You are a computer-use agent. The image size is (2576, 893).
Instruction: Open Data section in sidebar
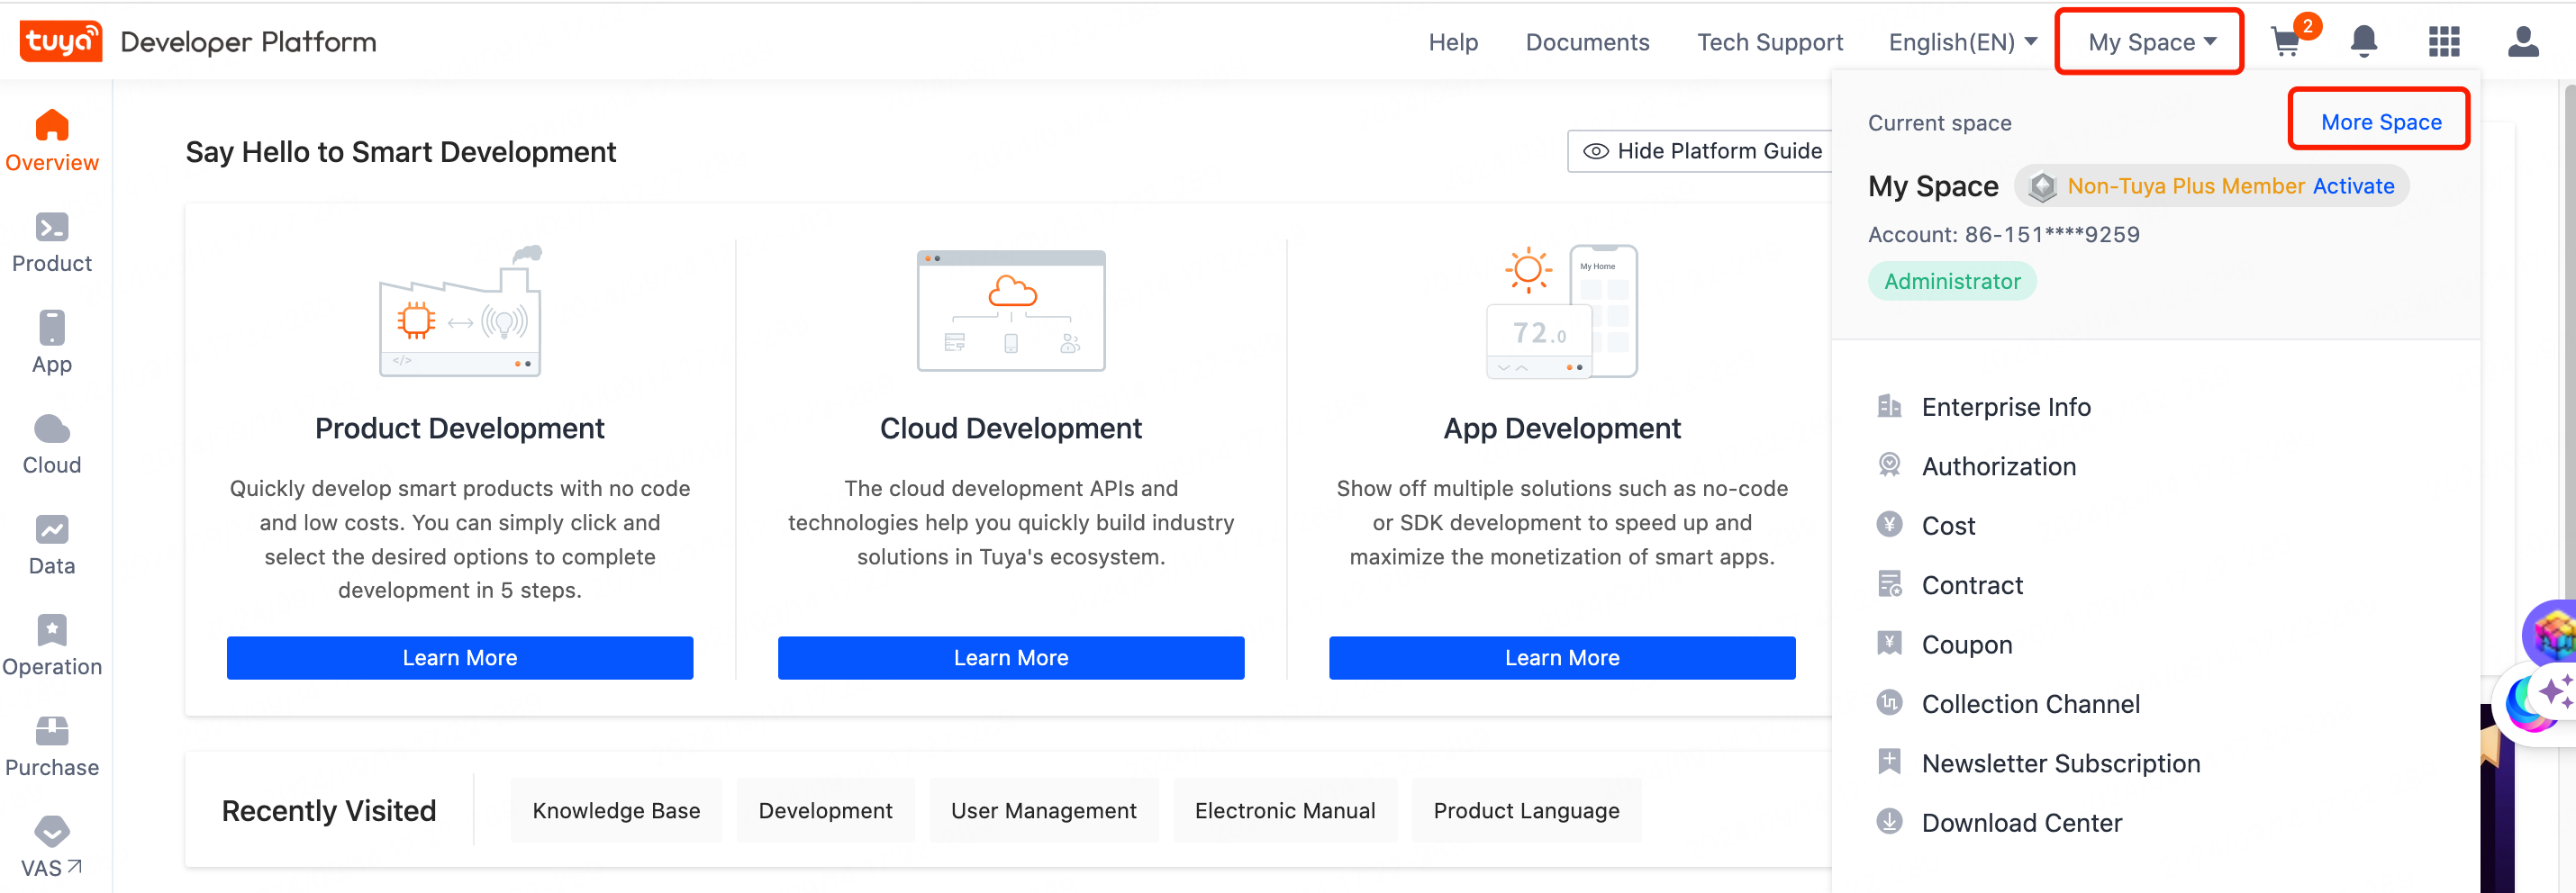(52, 545)
